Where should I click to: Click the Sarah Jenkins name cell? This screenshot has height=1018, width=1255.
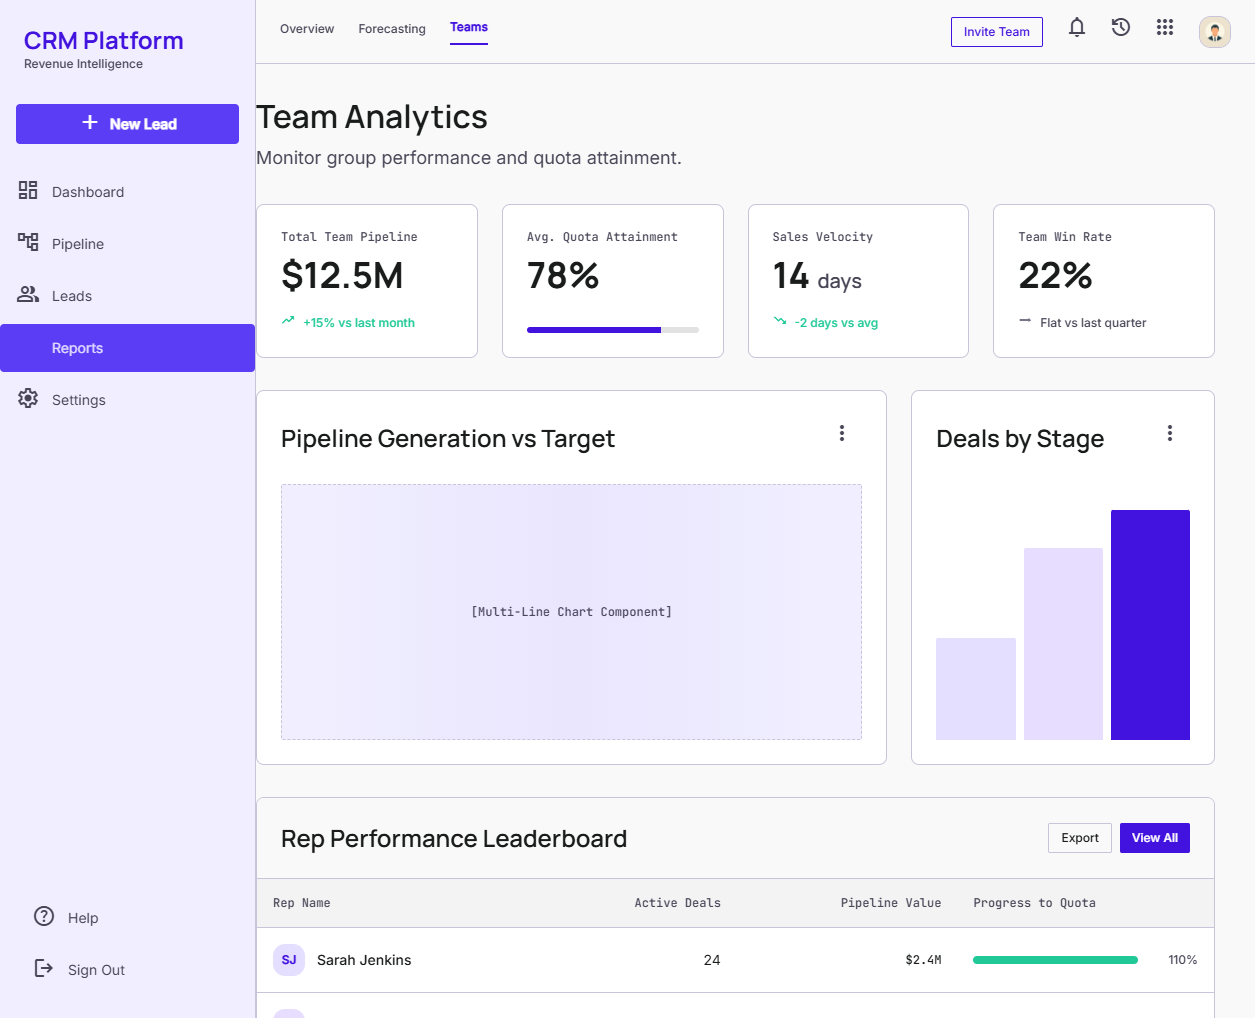pos(364,960)
